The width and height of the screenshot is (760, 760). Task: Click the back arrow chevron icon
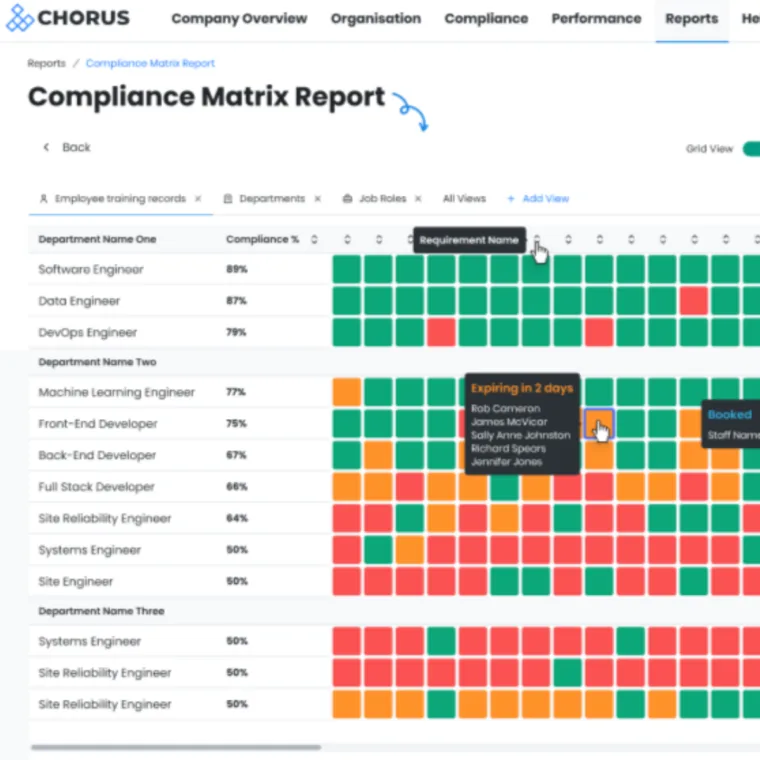click(45, 147)
